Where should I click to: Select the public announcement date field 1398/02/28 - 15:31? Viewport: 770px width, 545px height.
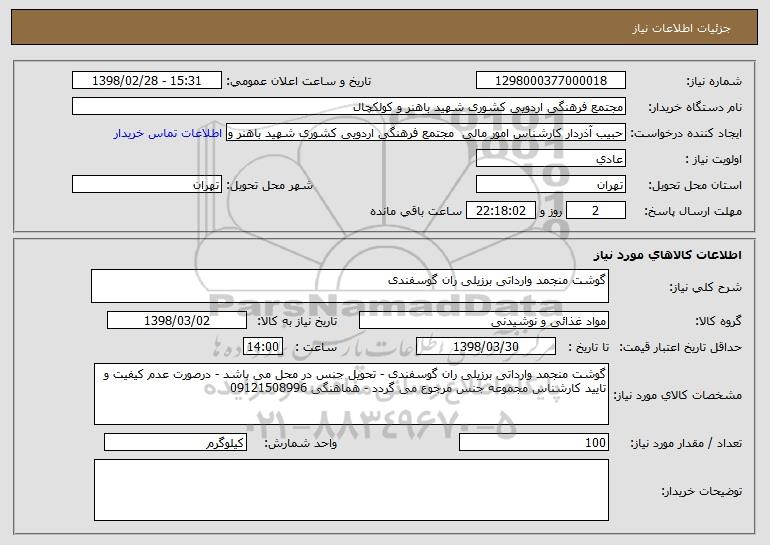click(147, 81)
